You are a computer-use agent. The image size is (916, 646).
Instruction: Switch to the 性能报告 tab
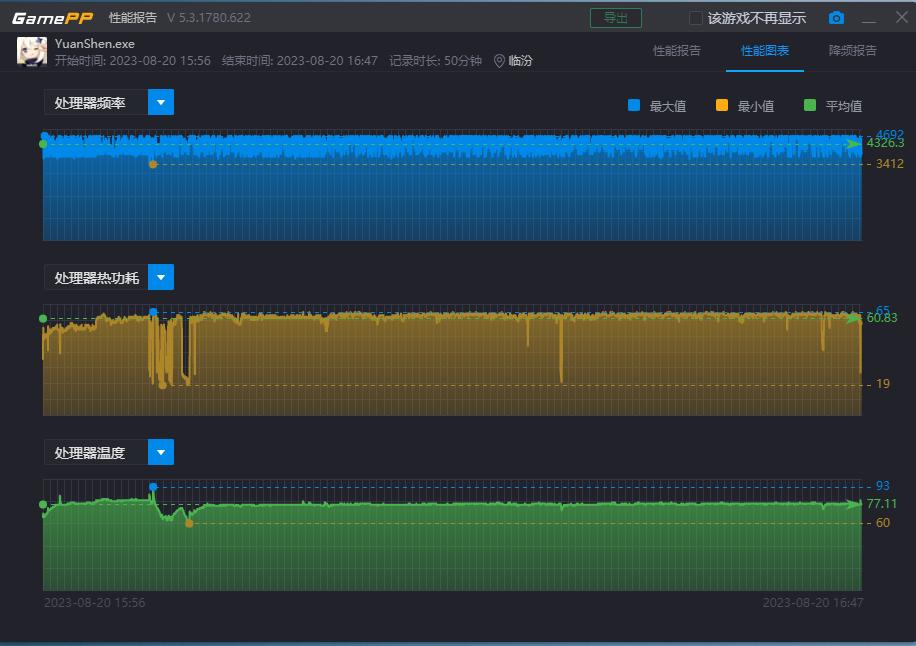click(x=677, y=51)
